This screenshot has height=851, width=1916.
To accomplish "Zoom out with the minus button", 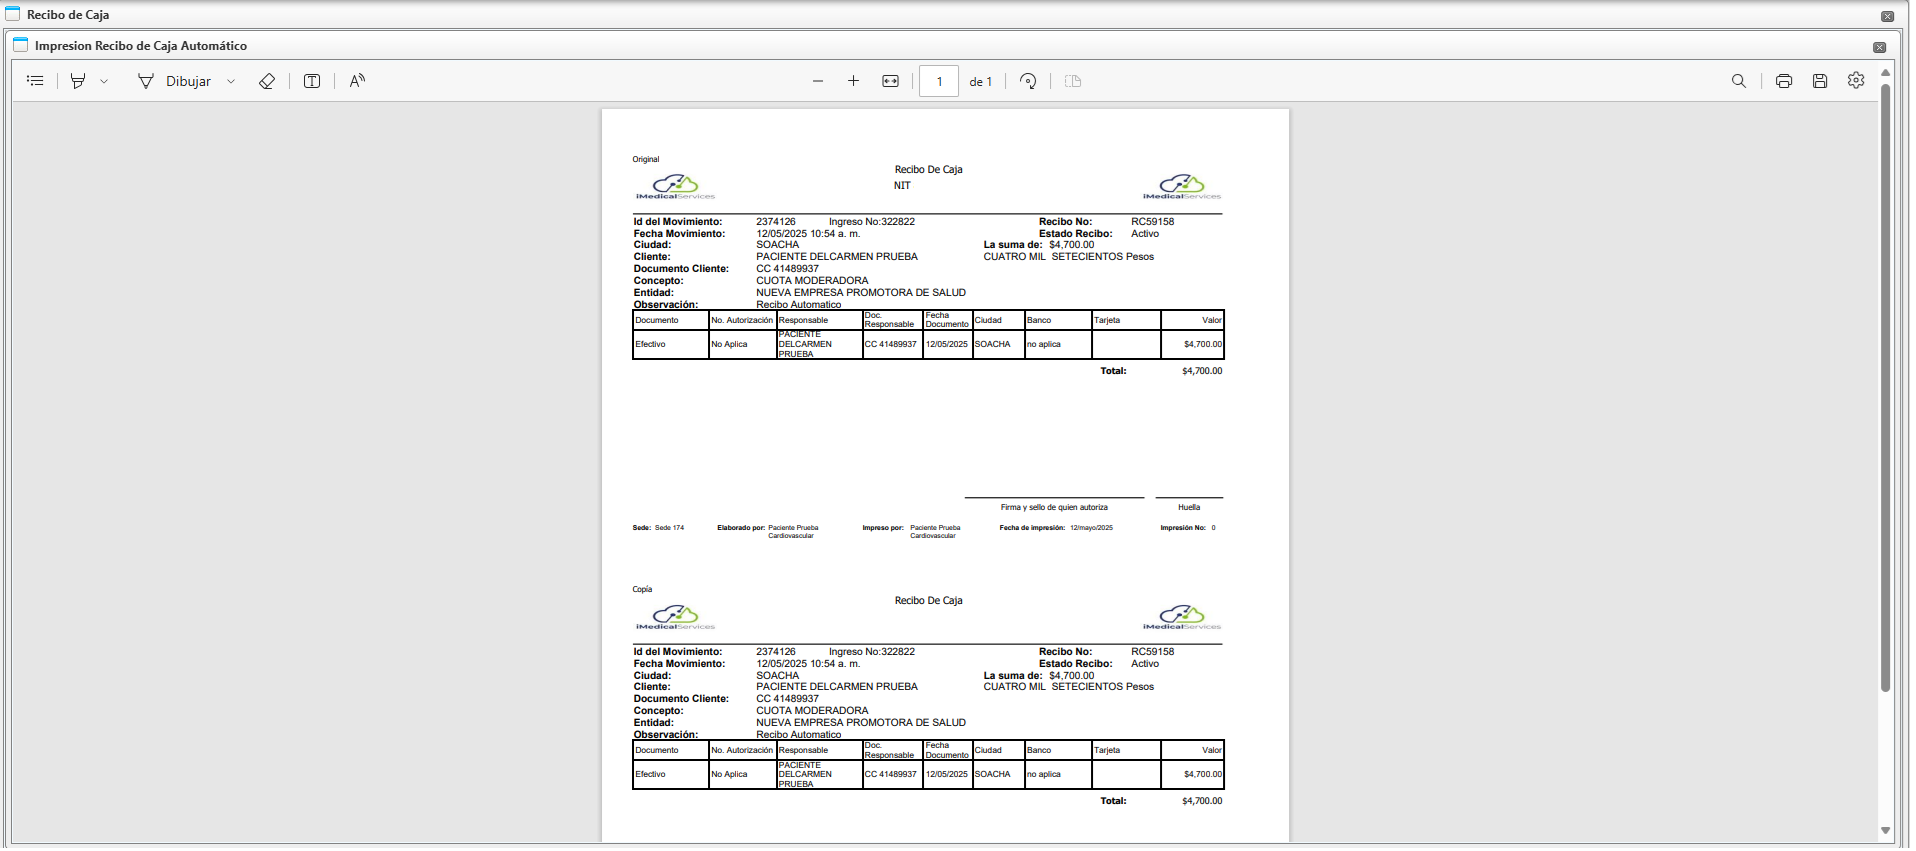I will [818, 81].
